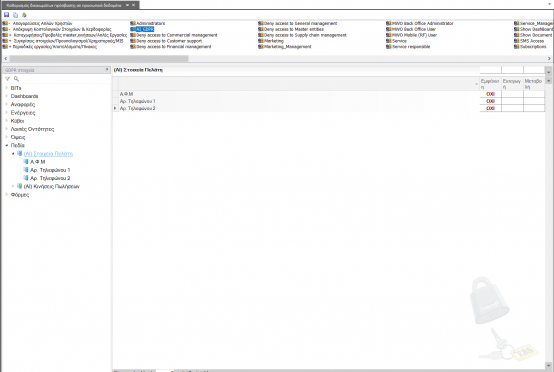Screen dimensions: 554x372
Task: Click the copy icon in the toolbar
Action: 16,15
